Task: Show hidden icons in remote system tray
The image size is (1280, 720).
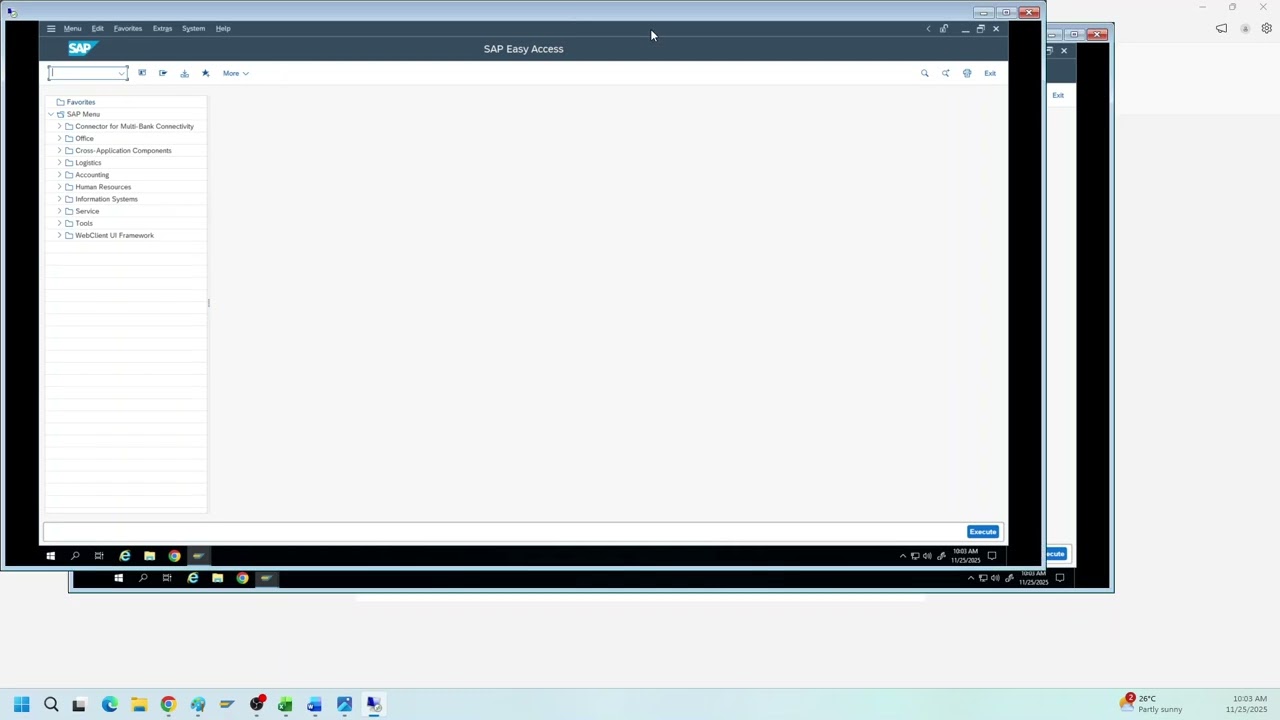Action: pyautogui.click(x=903, y=556)
